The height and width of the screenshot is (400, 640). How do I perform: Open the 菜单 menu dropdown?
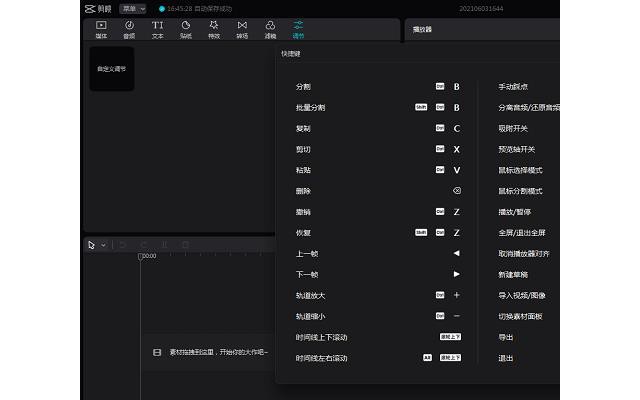tap(133, 9)
